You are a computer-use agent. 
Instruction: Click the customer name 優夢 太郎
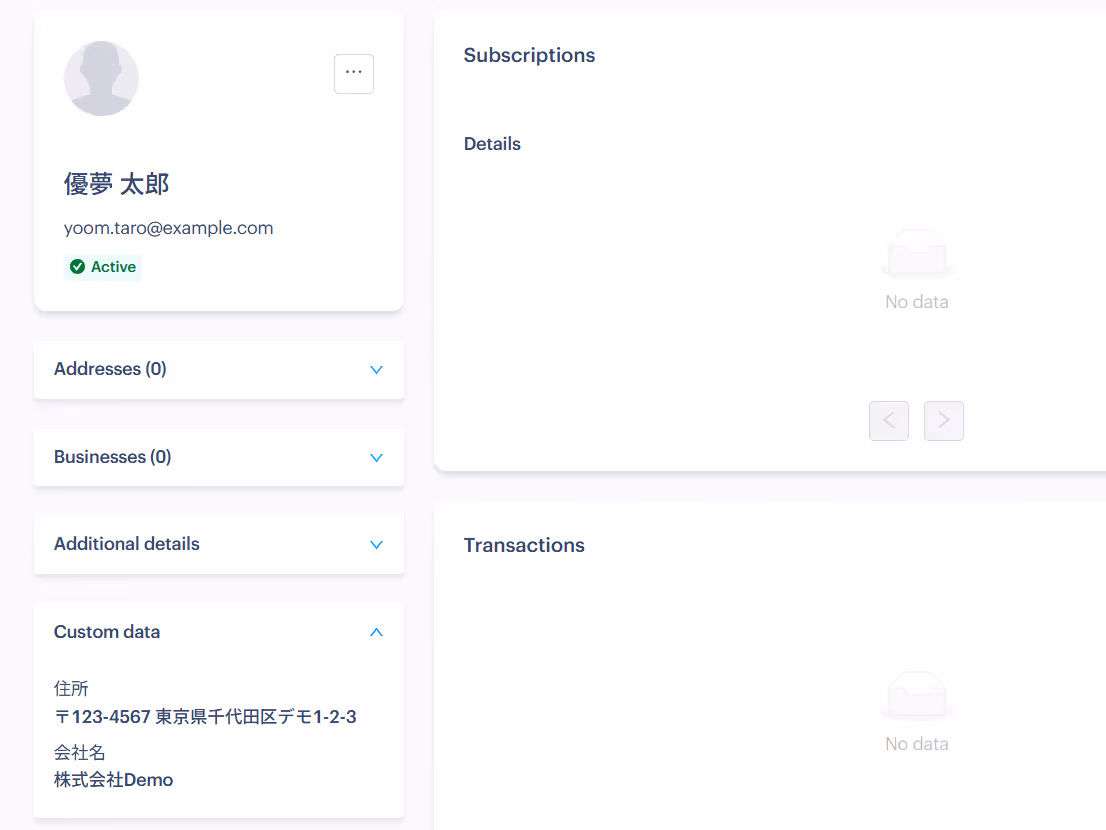116,184
